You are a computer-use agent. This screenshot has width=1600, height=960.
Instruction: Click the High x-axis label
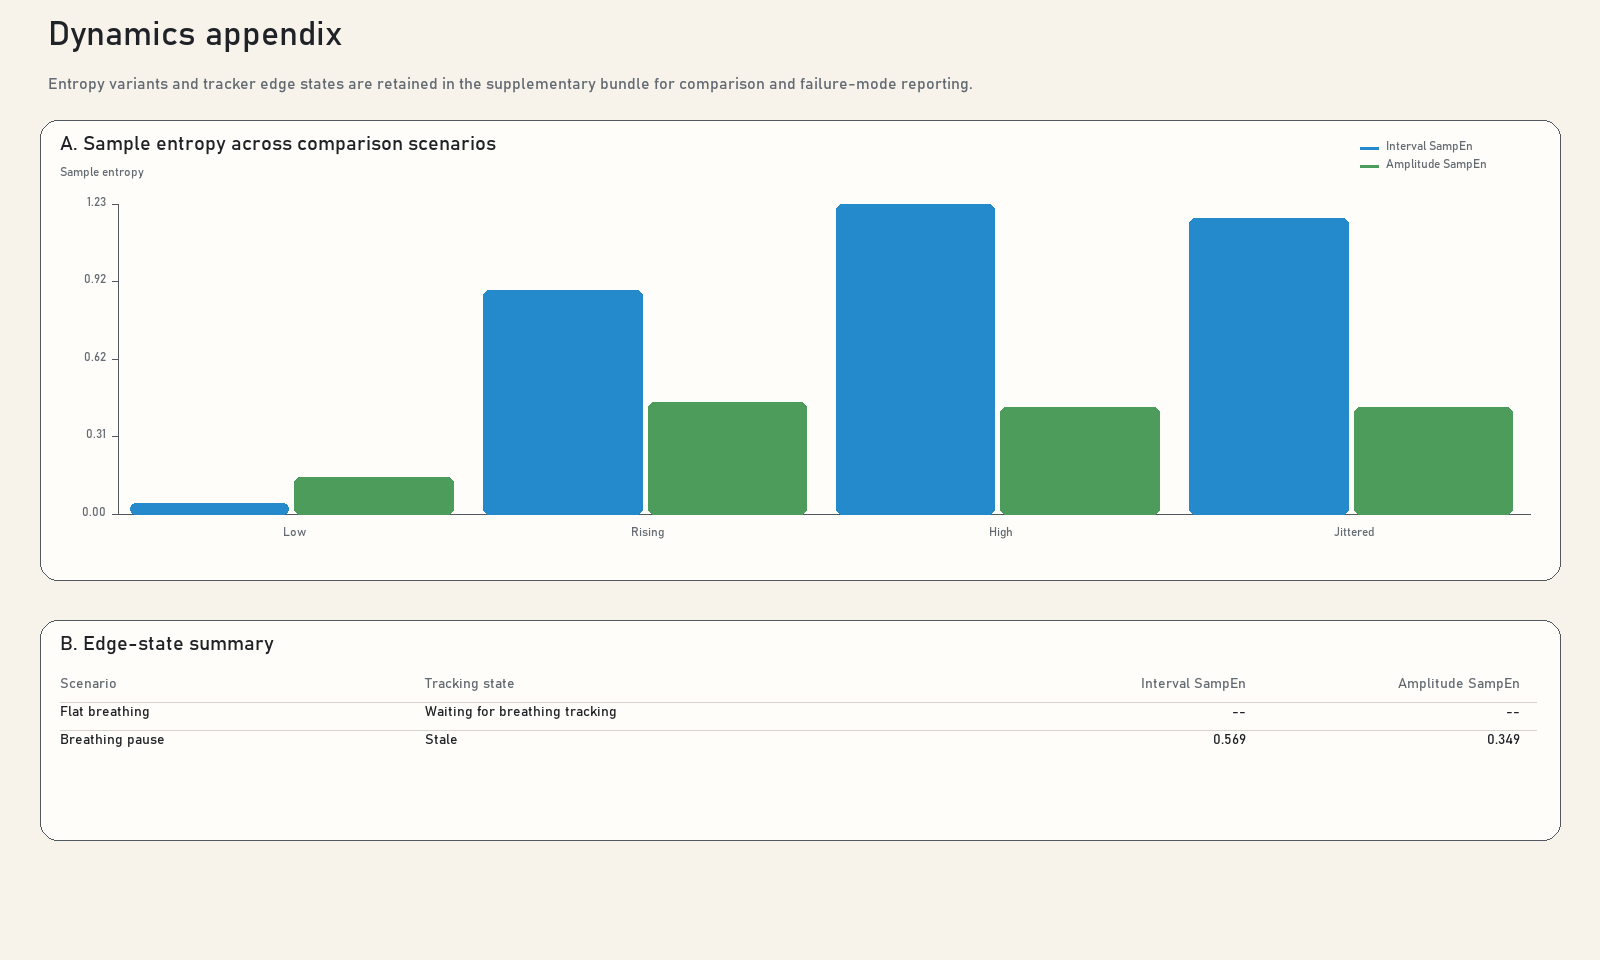click(x=1001, y=532)
